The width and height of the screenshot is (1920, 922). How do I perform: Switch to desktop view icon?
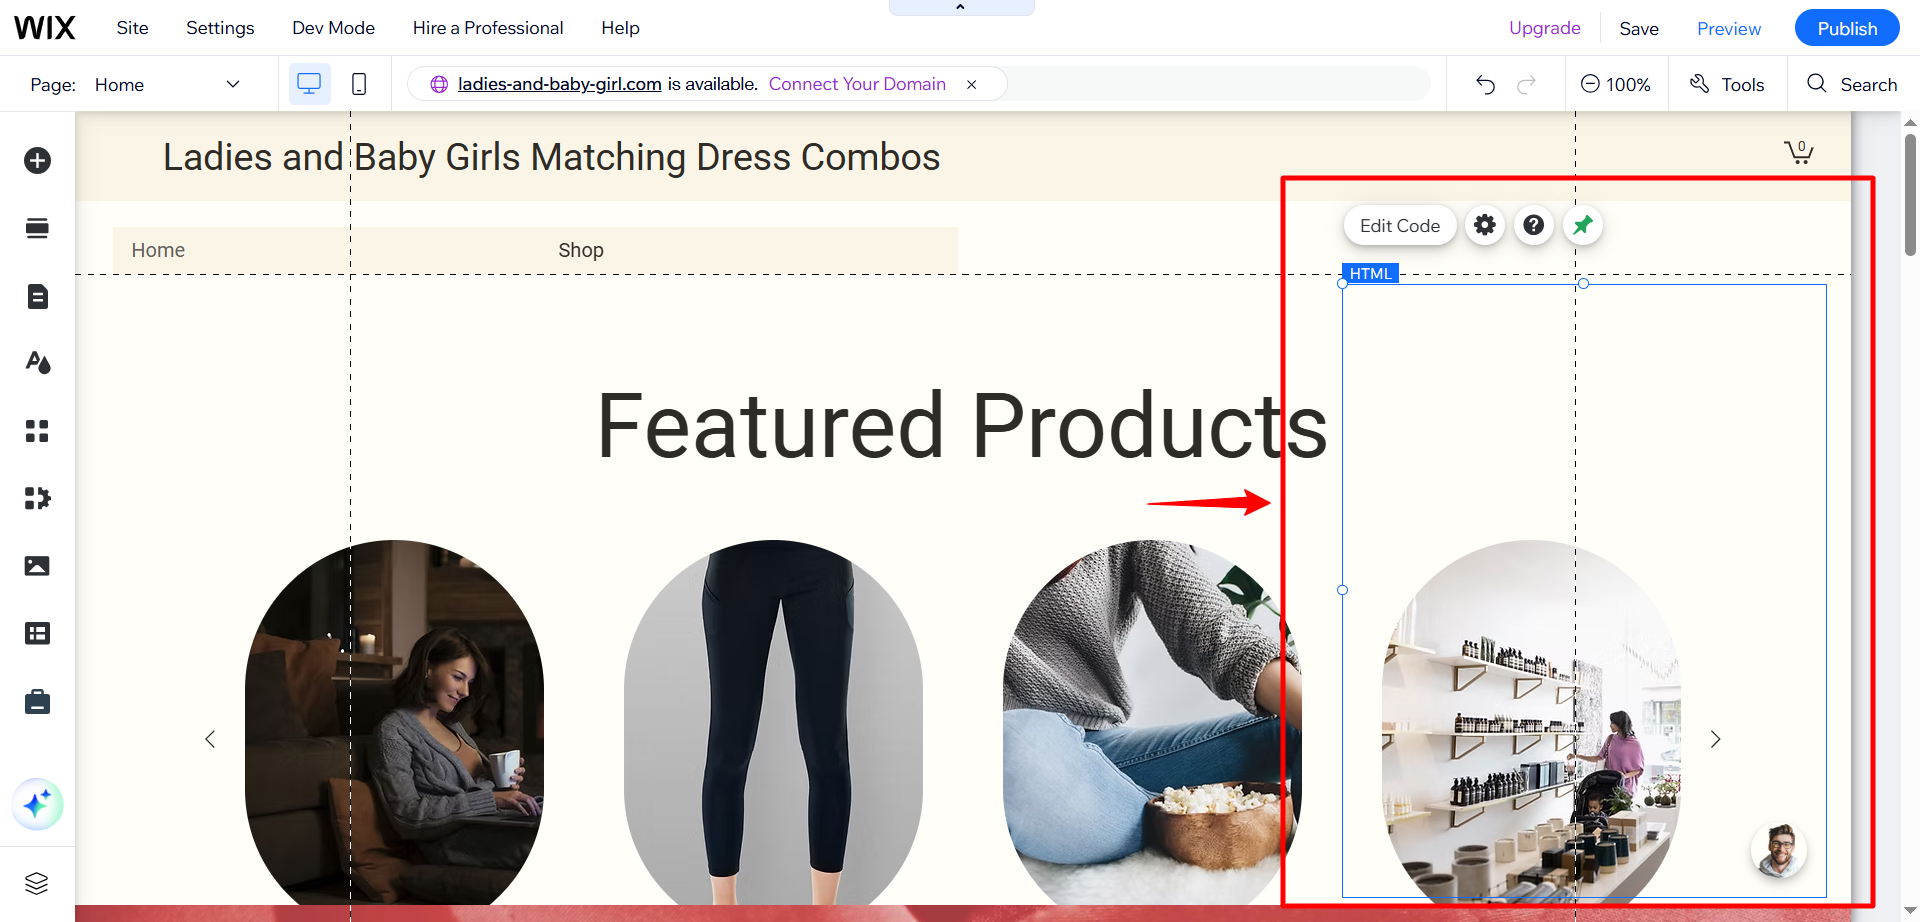[x=309, y=84]
